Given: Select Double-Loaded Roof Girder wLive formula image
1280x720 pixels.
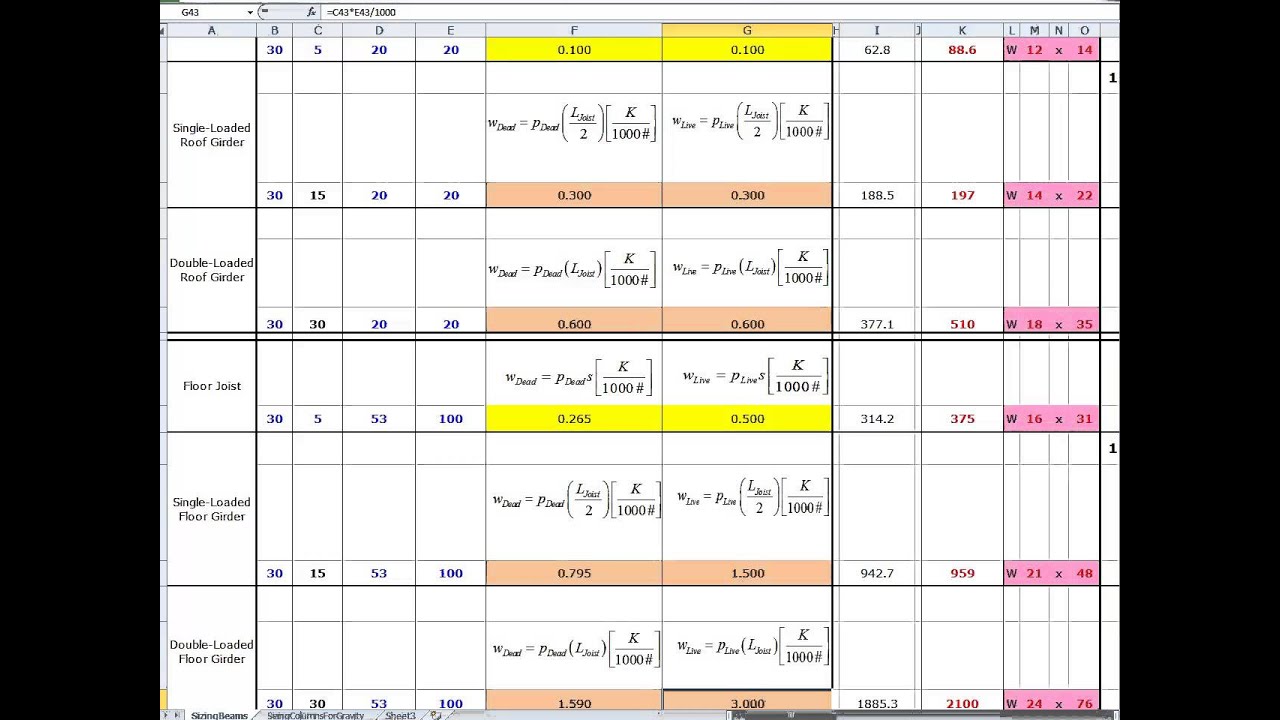Looking at the screenshot, I should [750, 267].
